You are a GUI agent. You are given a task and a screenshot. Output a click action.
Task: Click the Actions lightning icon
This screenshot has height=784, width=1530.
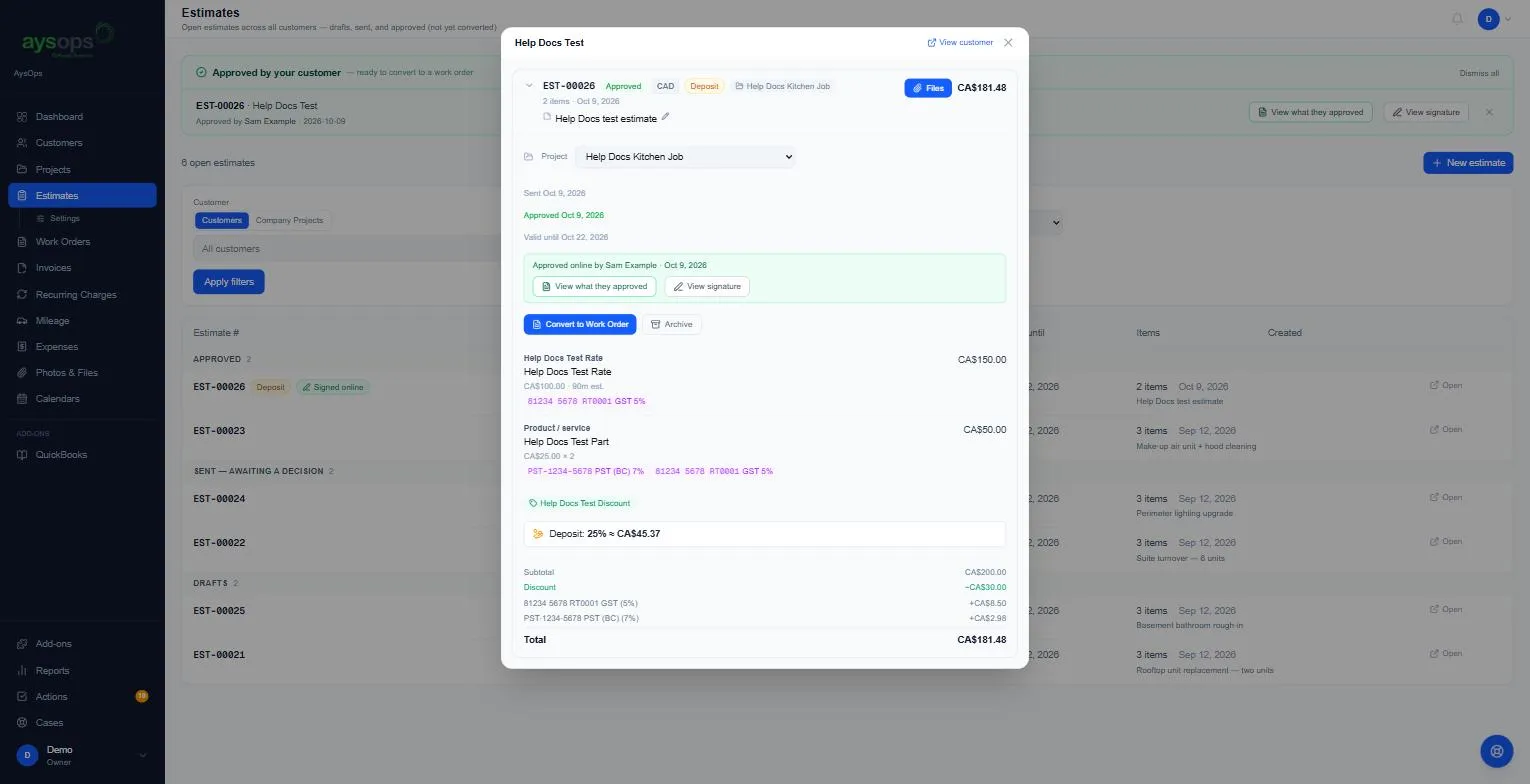click(22, 697)
